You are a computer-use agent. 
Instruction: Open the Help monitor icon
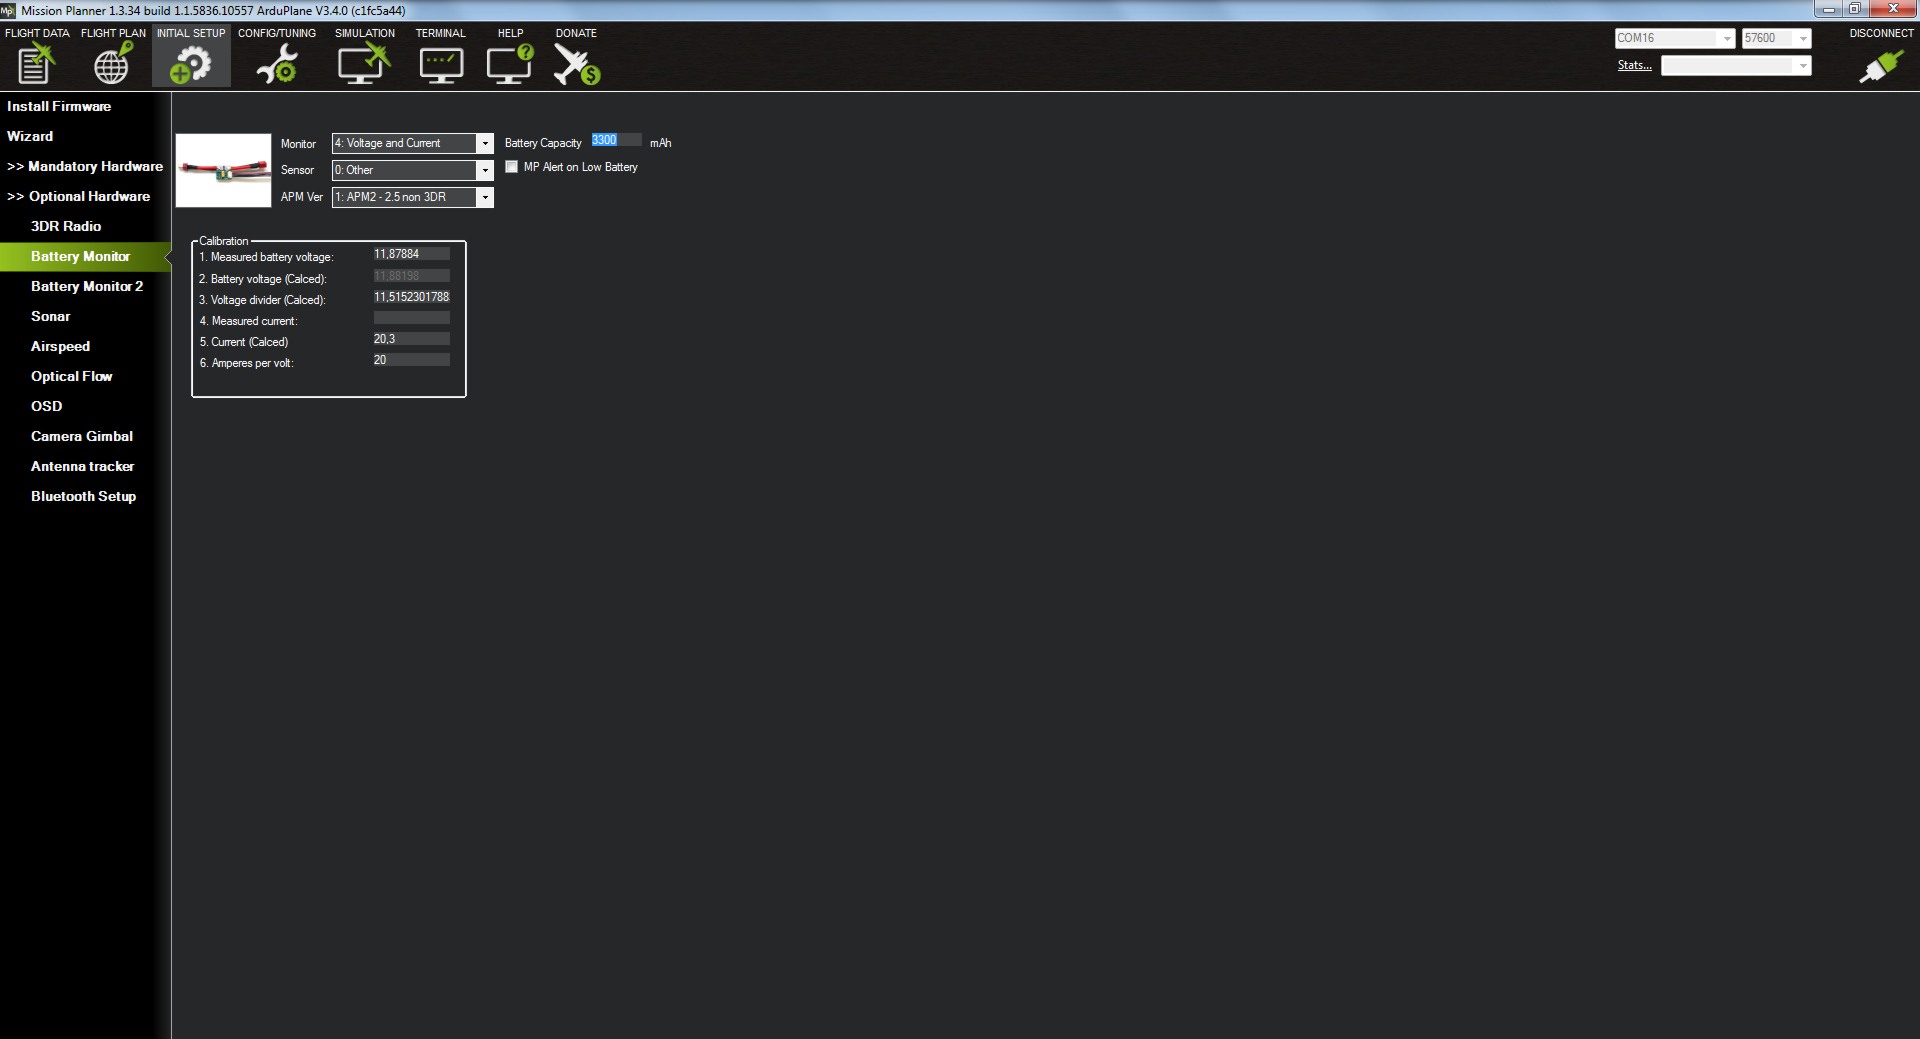click(510, 64)
